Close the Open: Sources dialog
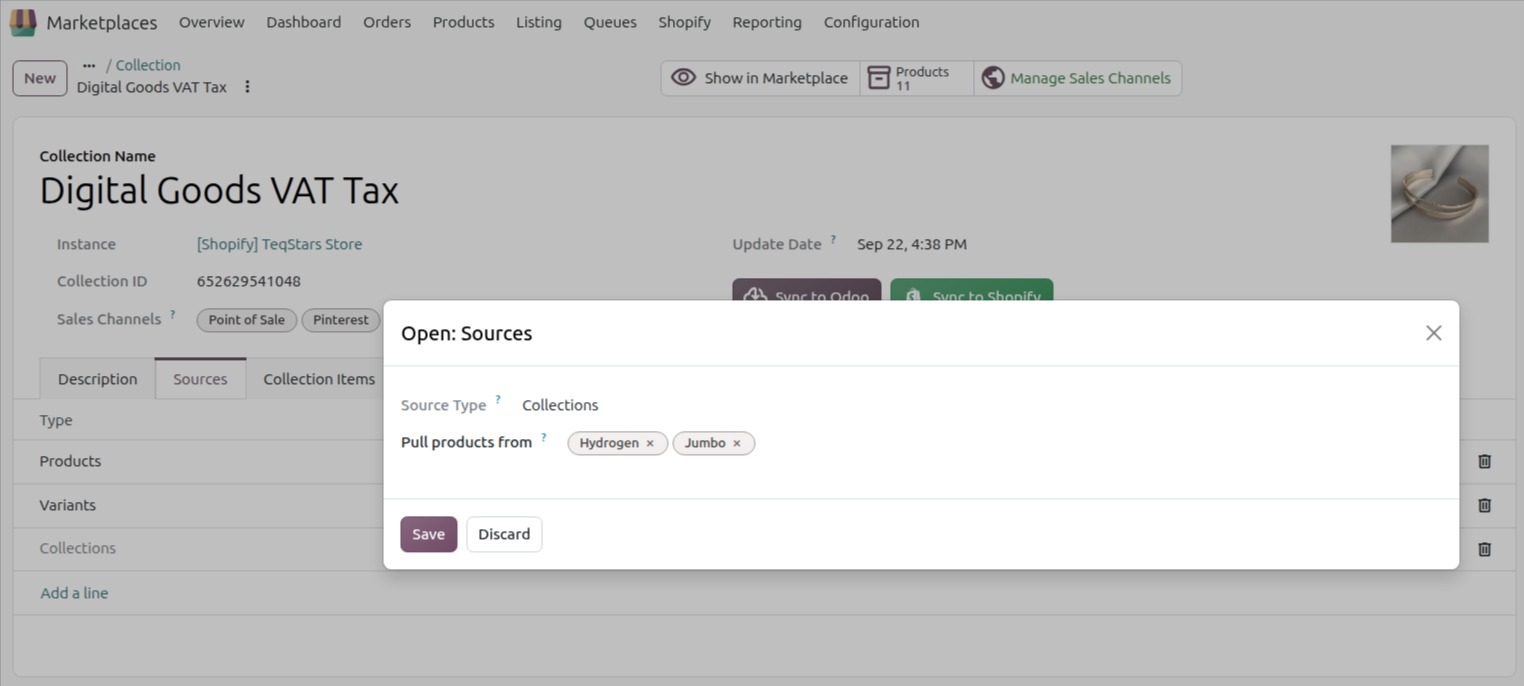Image resolution: width=1524 pixels, height=686 pixels. pos(1433,333)
